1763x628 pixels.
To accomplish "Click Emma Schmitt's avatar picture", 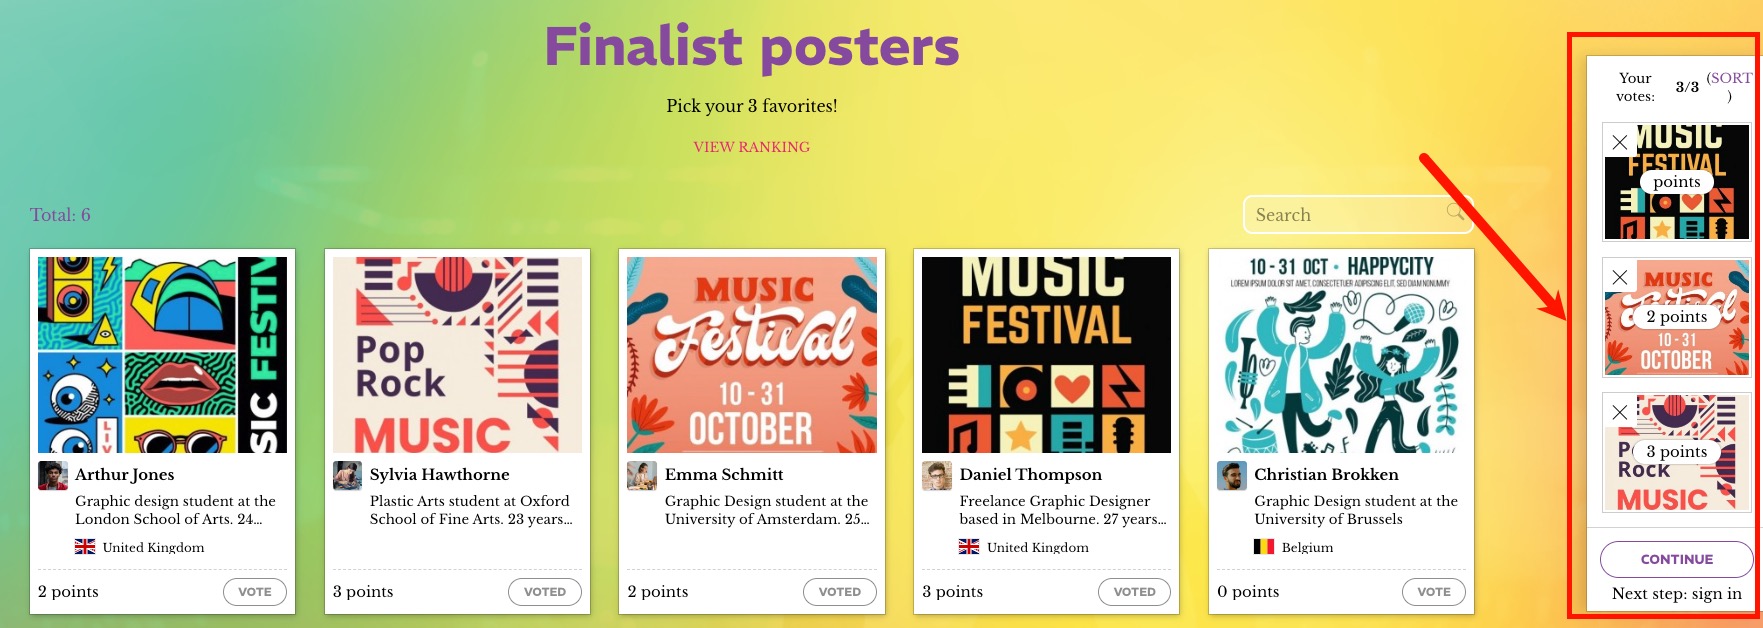I will coord(642,475).
